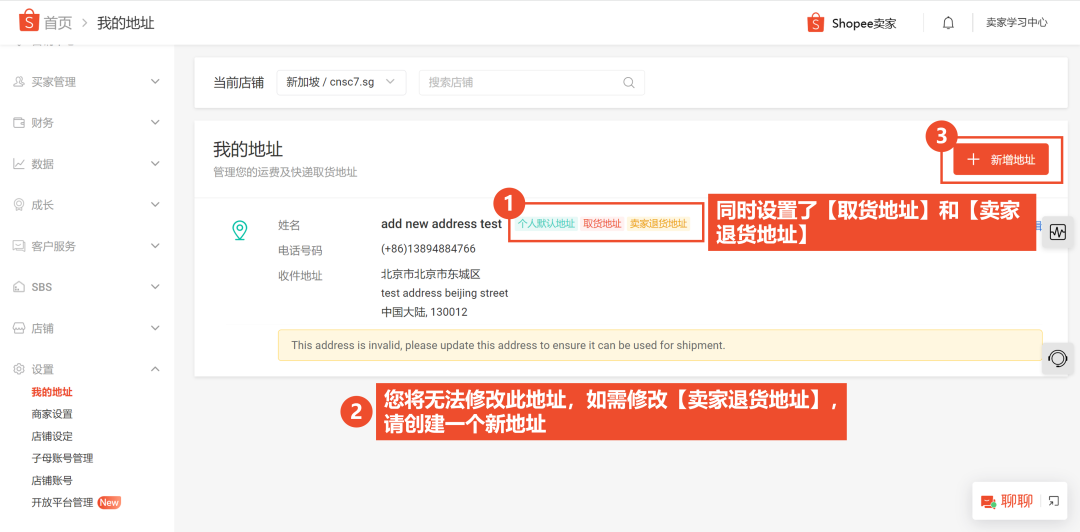Screen dimensions: 1080x532
Task: Click the activity monitor widget icon
Action: click(1057, 232)
